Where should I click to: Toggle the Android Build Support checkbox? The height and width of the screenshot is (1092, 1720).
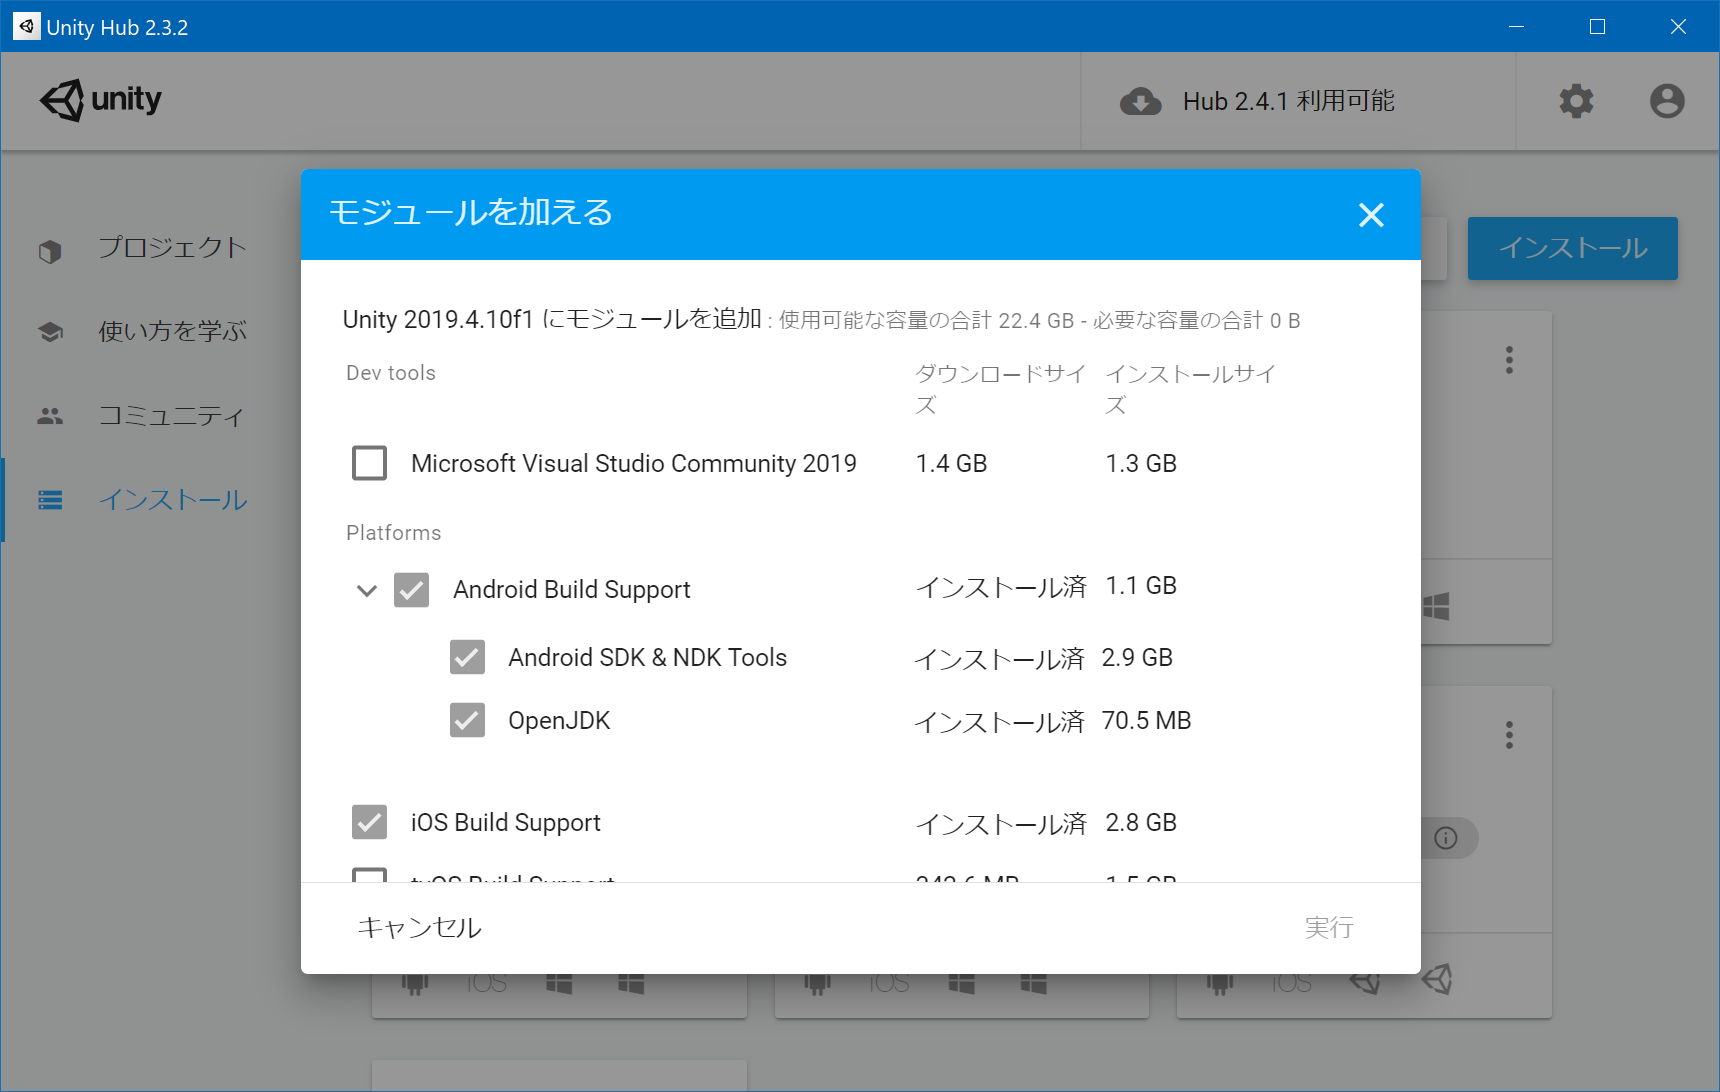pos(412,590)
